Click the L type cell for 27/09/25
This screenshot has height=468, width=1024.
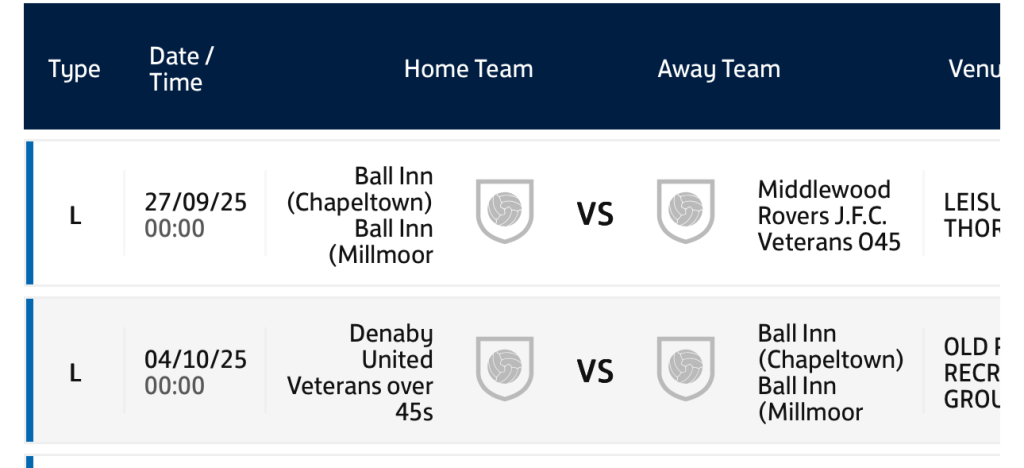click(x=75, y=215)
